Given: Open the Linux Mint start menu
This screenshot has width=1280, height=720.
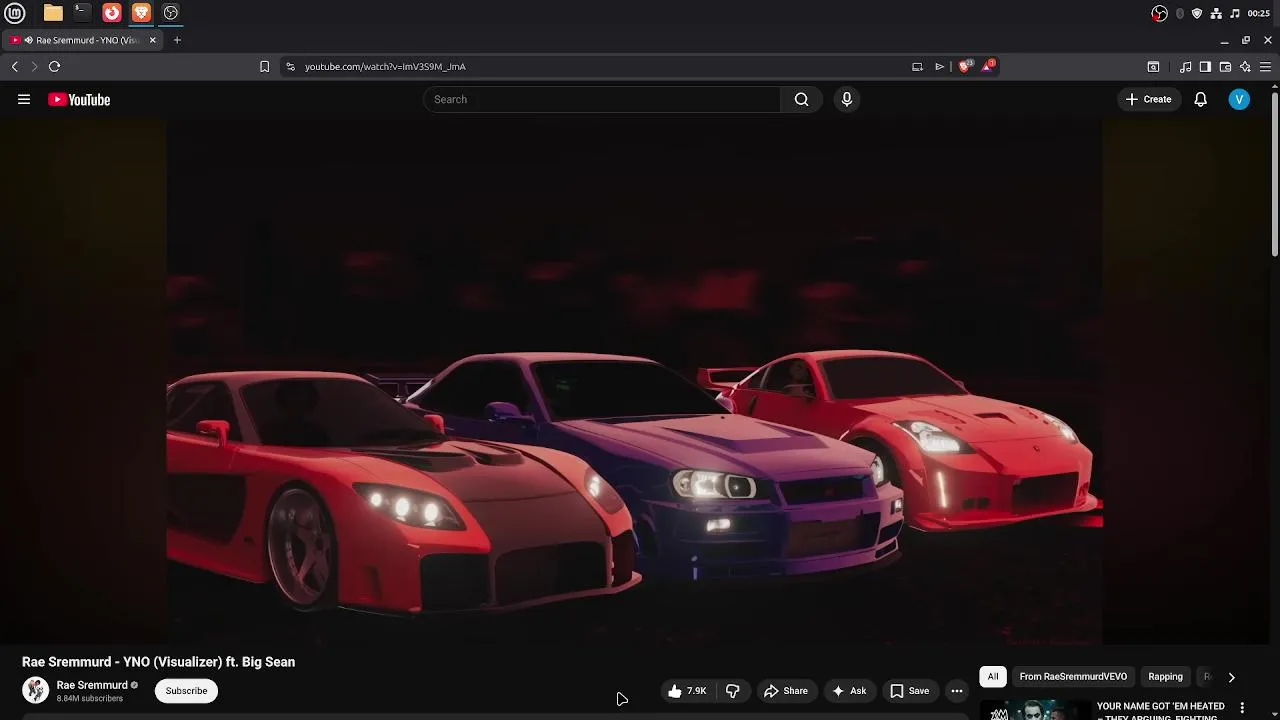Looking at the screenshot, I should coord(15,13).
